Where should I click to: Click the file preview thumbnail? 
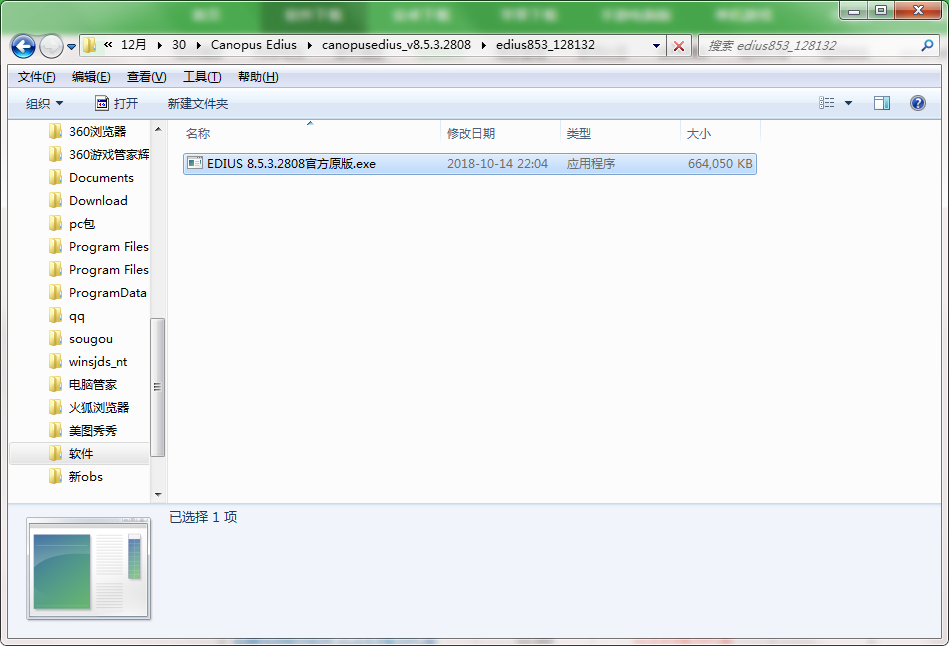88,569
